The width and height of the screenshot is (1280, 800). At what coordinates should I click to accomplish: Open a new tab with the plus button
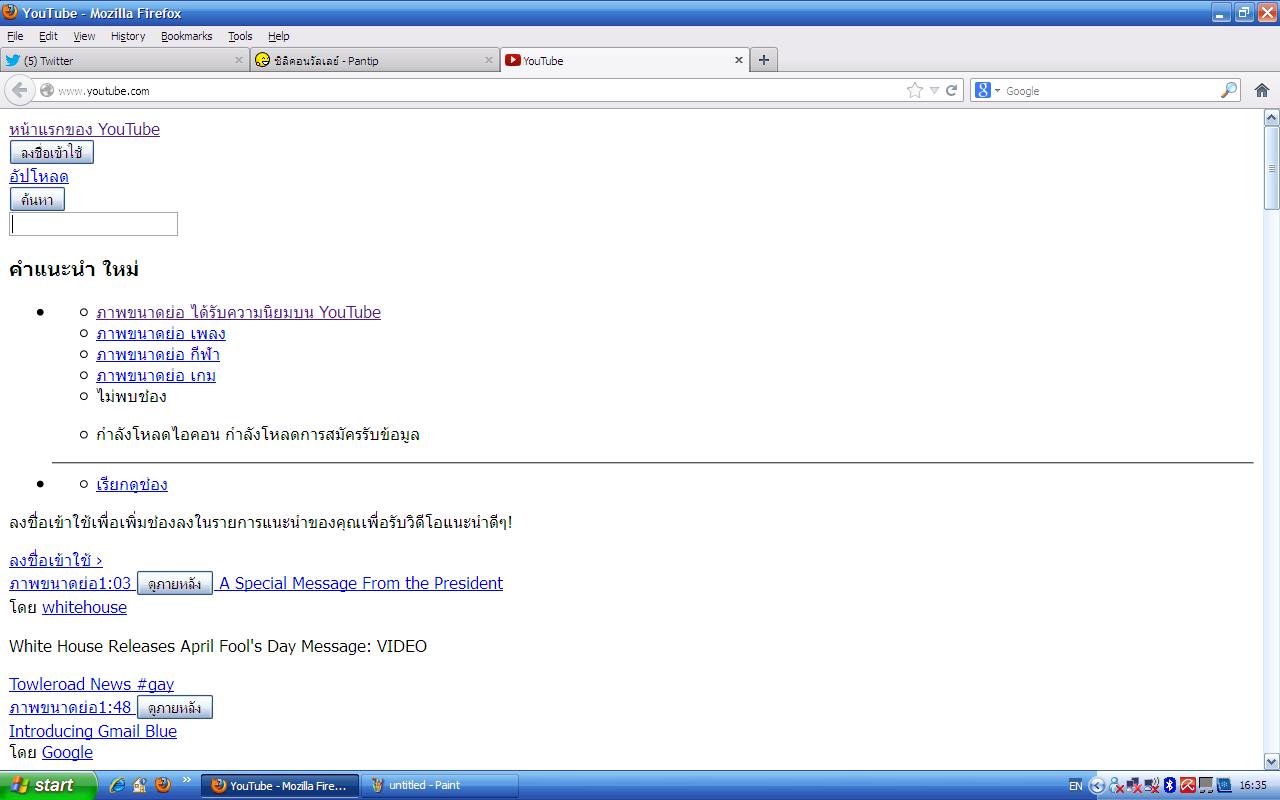[763, 60]
